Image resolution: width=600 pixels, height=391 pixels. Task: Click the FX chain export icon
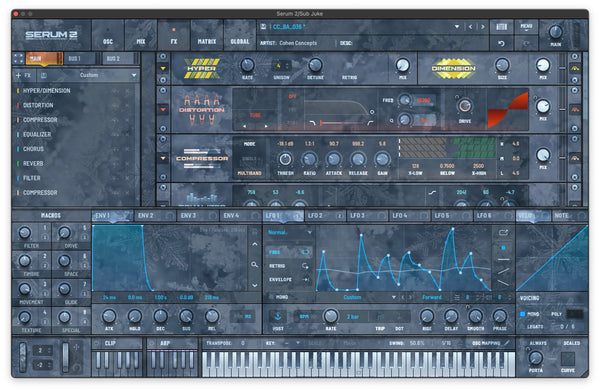(x=44, y=75)
